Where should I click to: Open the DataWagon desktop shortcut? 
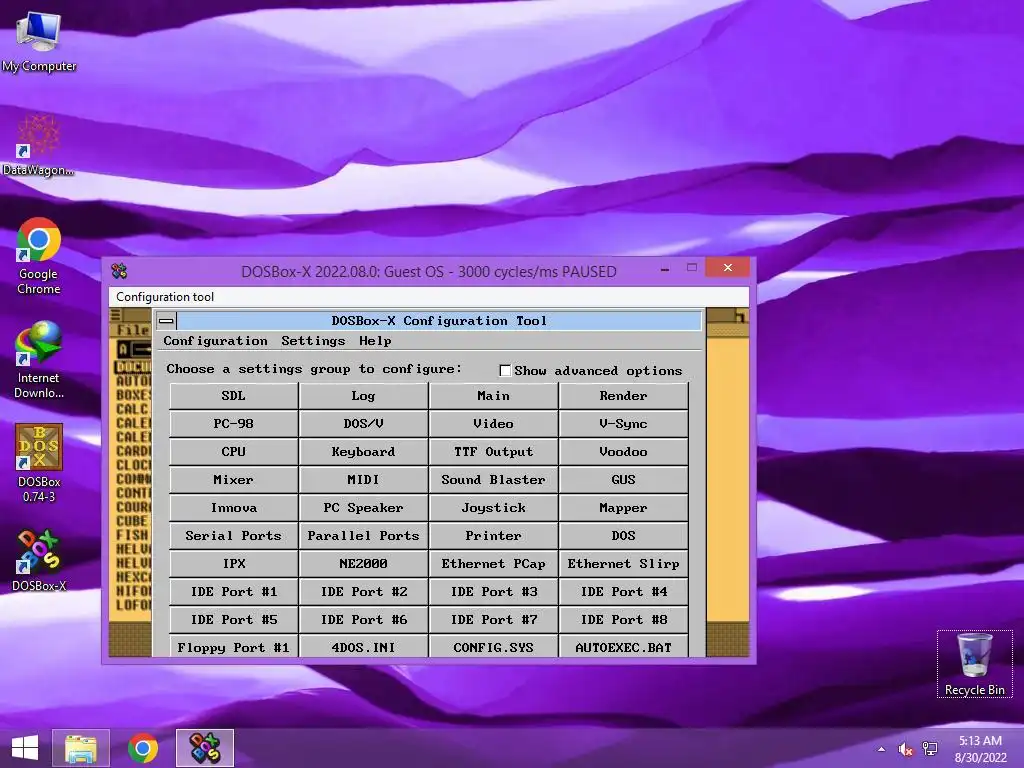point(39,145)
